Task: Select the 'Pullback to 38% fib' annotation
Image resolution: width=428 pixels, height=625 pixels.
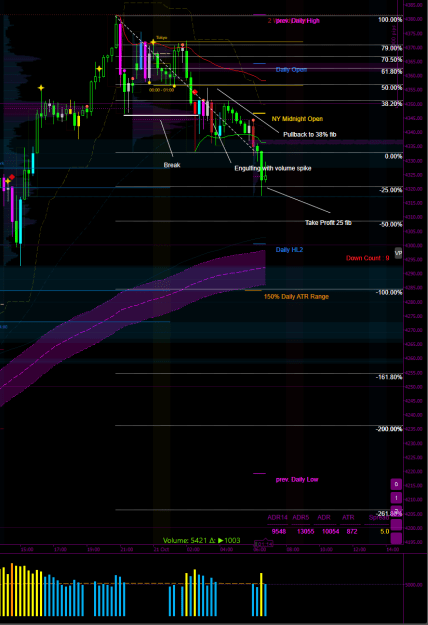Action: (x=310, y=134)
